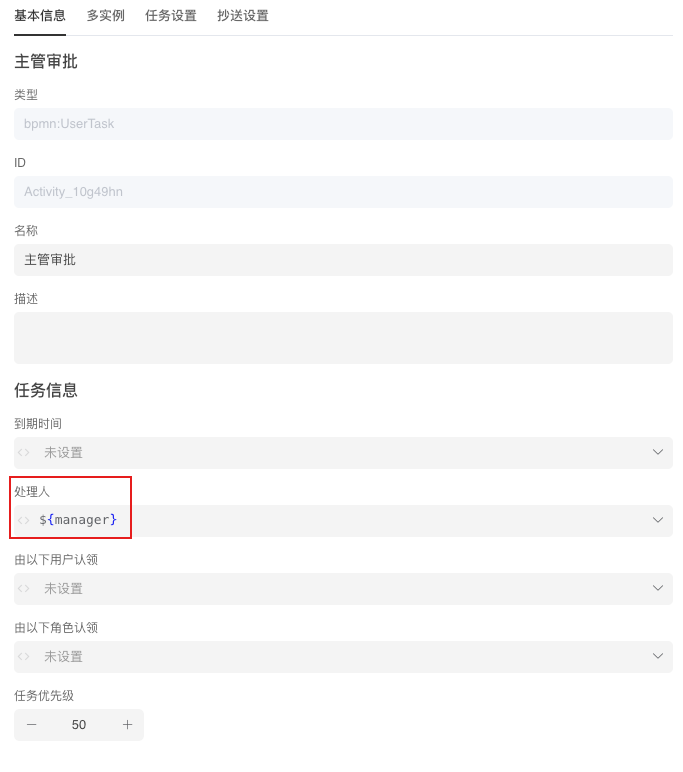Increase 任务优先级 with plus button
This screenshot has width=683, height=772.
127,725
